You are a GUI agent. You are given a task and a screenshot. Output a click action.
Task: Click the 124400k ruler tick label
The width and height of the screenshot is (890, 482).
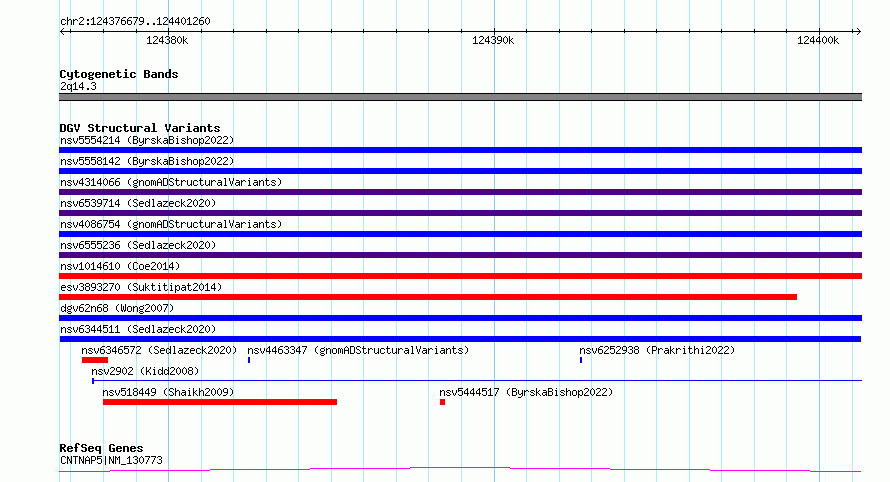[818, 40]
